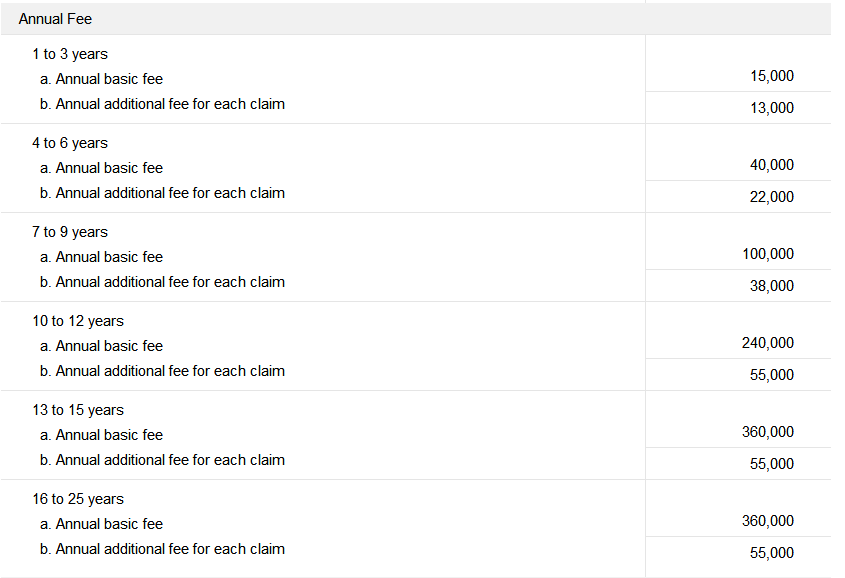The image size is (845, 578).
Task: Click the 13,000 fee amount
Action: click(x=771, y=108)
